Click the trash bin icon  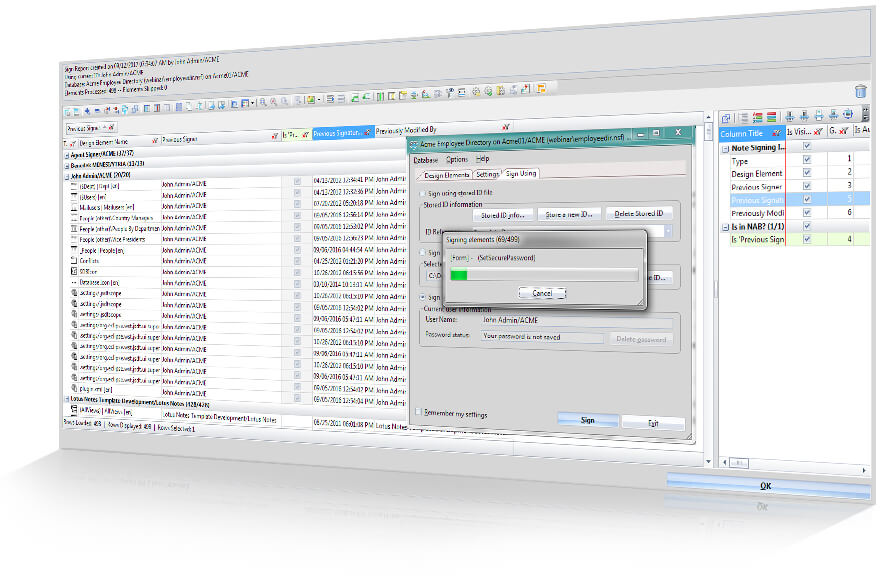pyautogui.click(x=860, y=91)
